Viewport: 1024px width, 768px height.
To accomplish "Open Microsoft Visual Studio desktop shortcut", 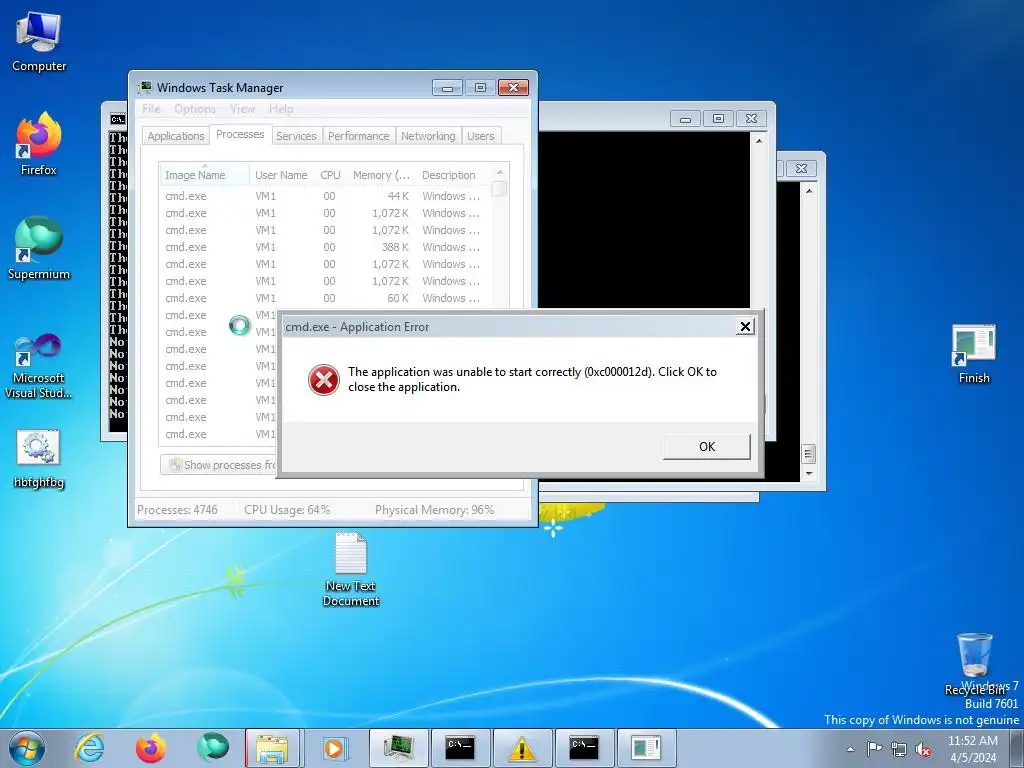I will [39, 366].
